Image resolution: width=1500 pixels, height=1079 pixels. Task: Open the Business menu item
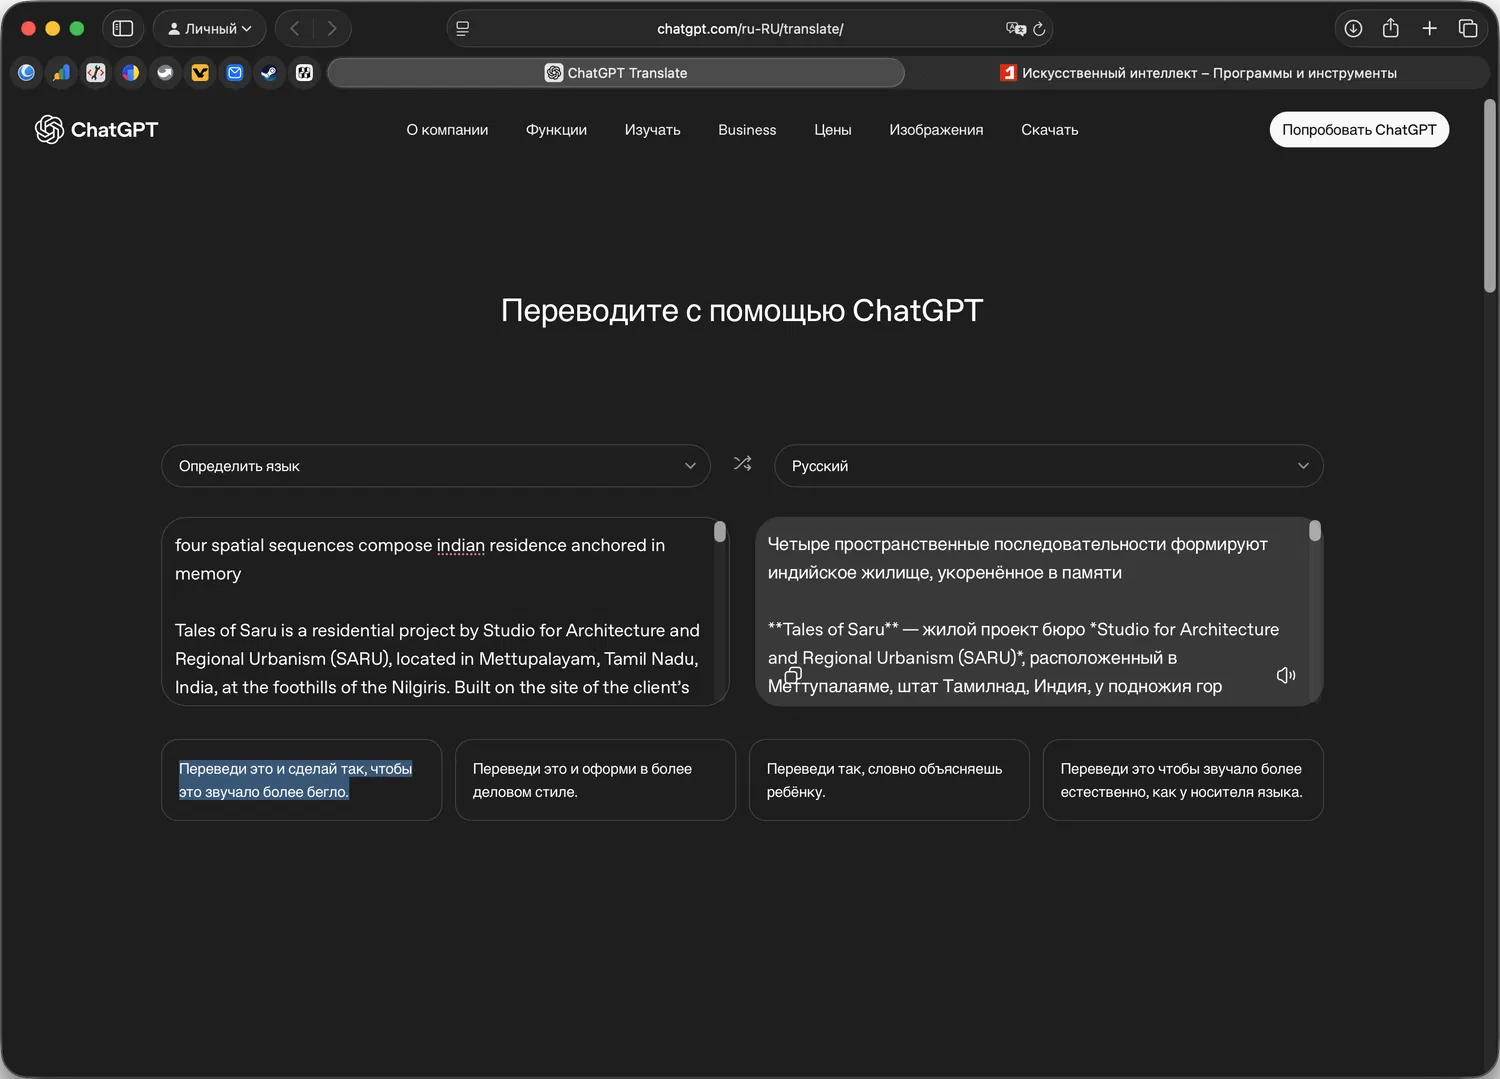click(747, 130)
